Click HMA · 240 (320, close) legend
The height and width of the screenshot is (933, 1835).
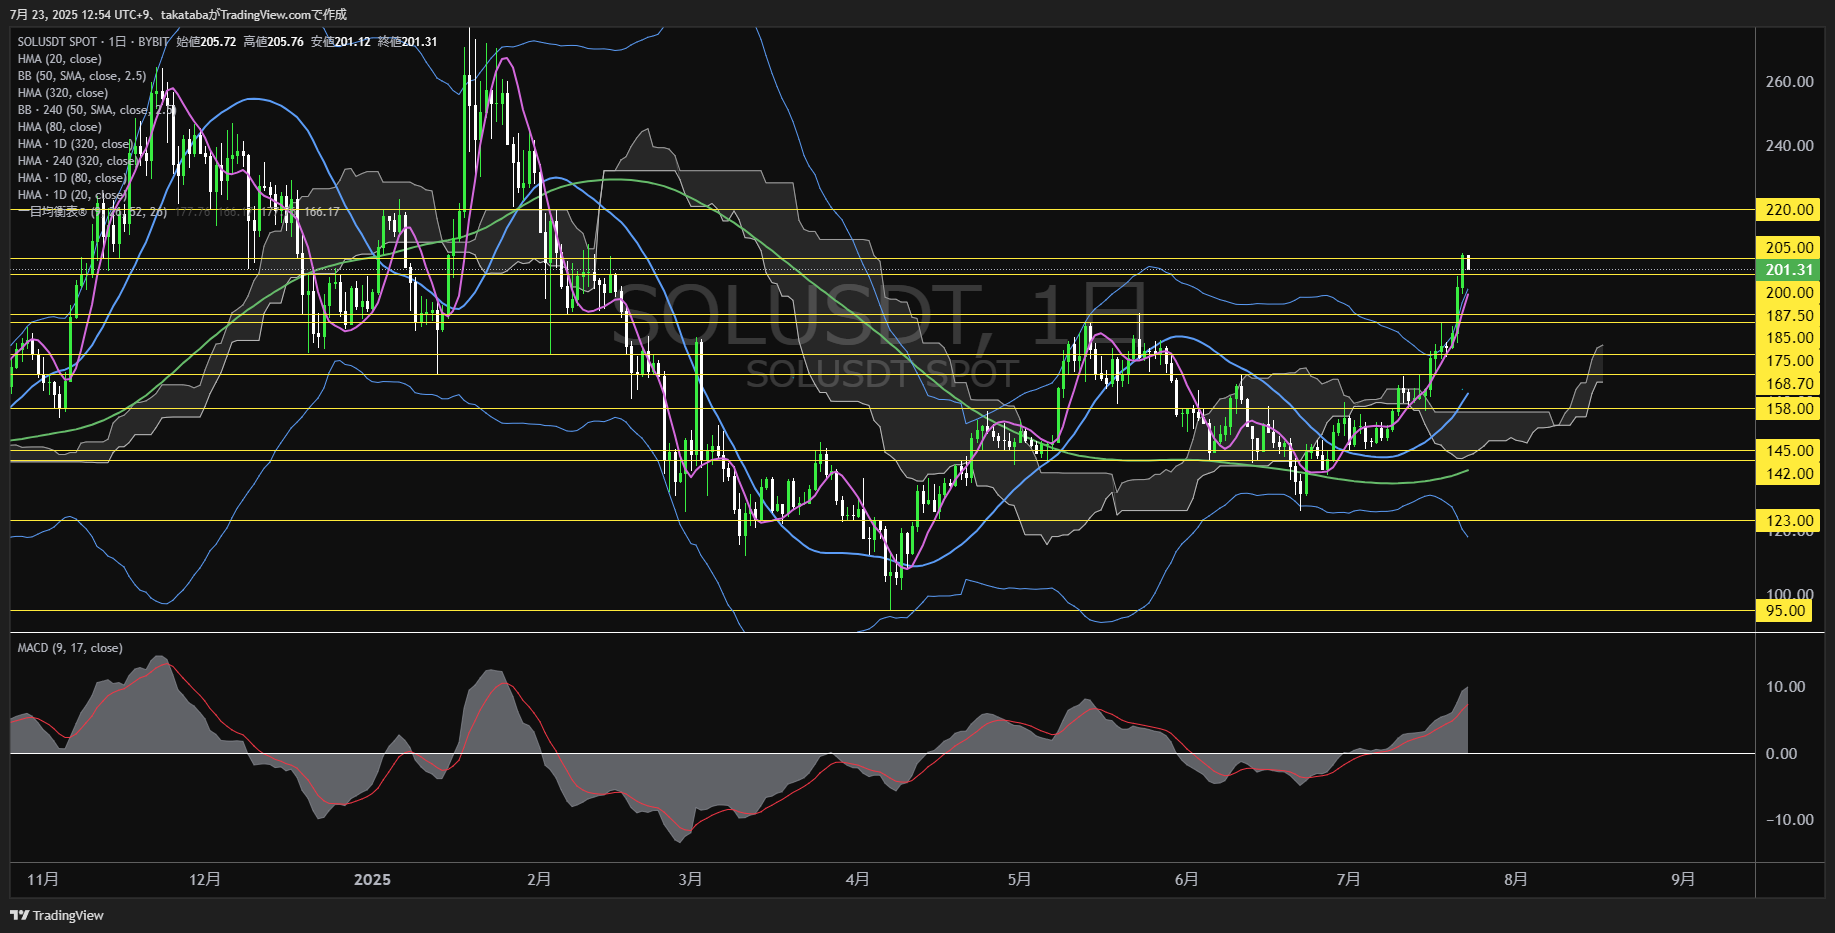pyautogui.click(x=78, y=161)
